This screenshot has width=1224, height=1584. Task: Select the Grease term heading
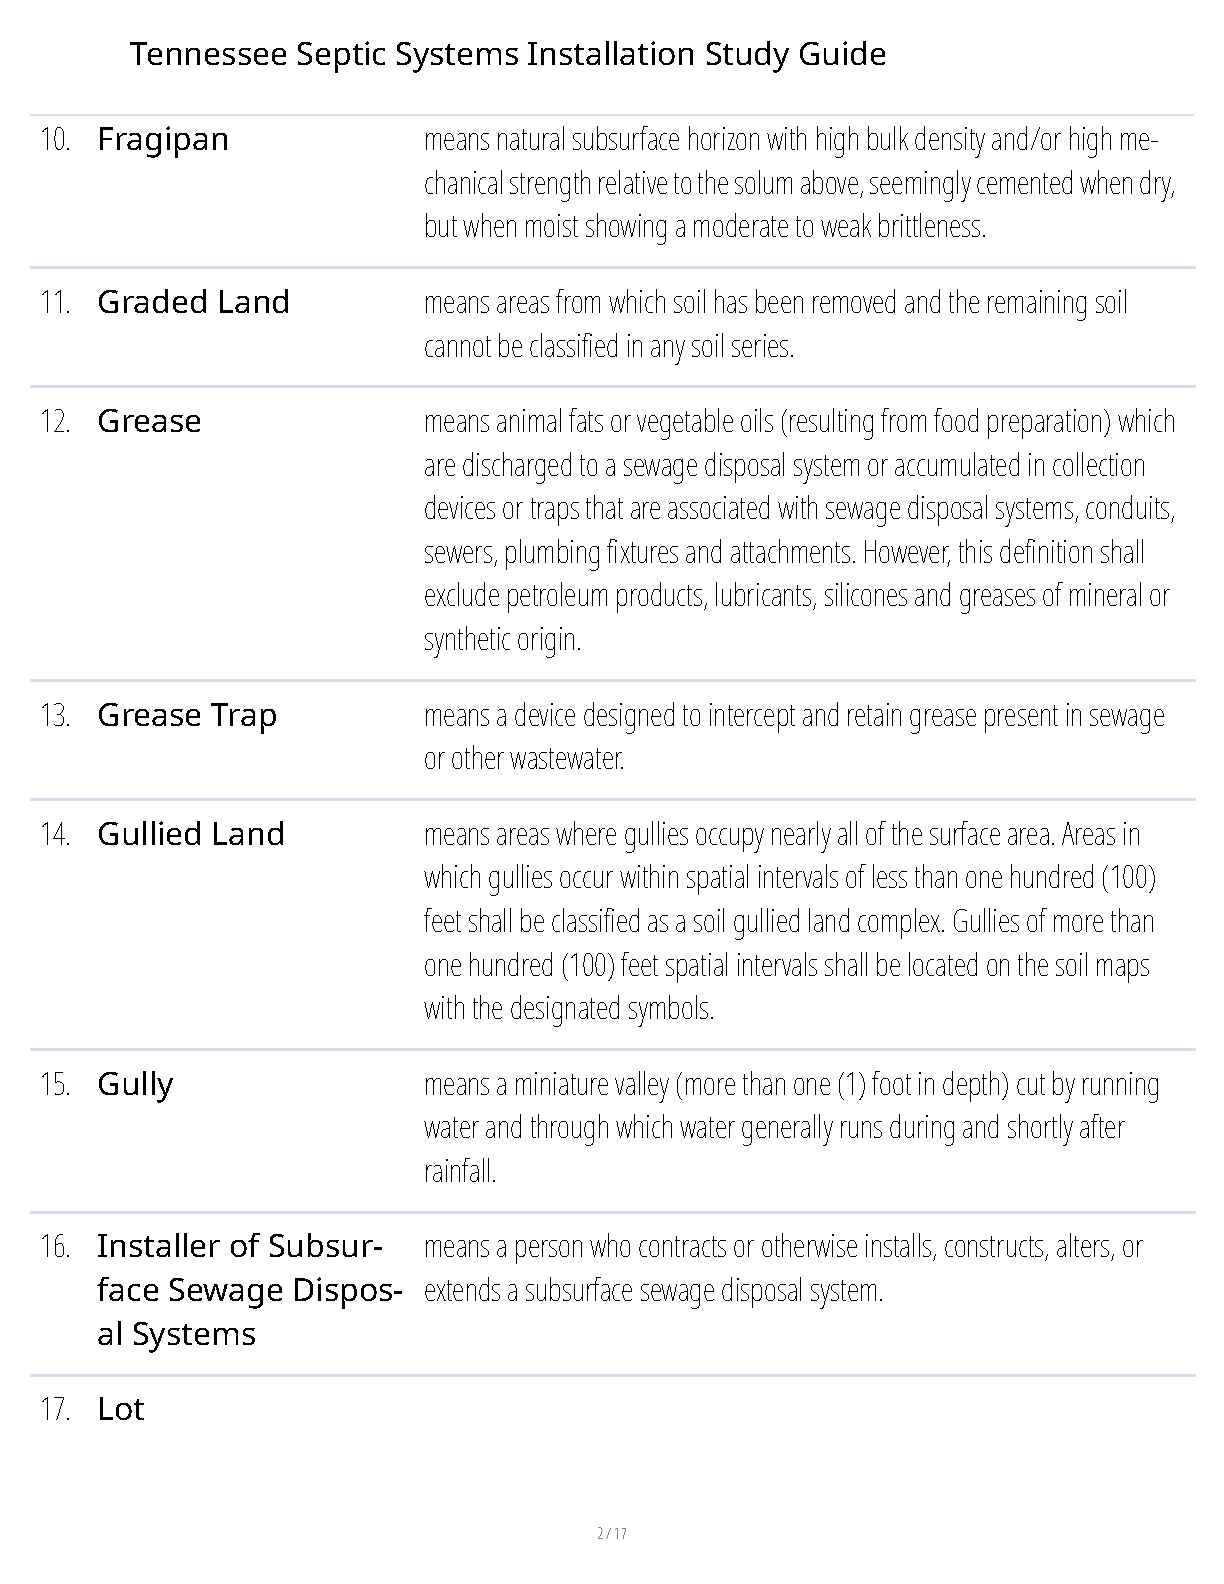pos(149,421)
